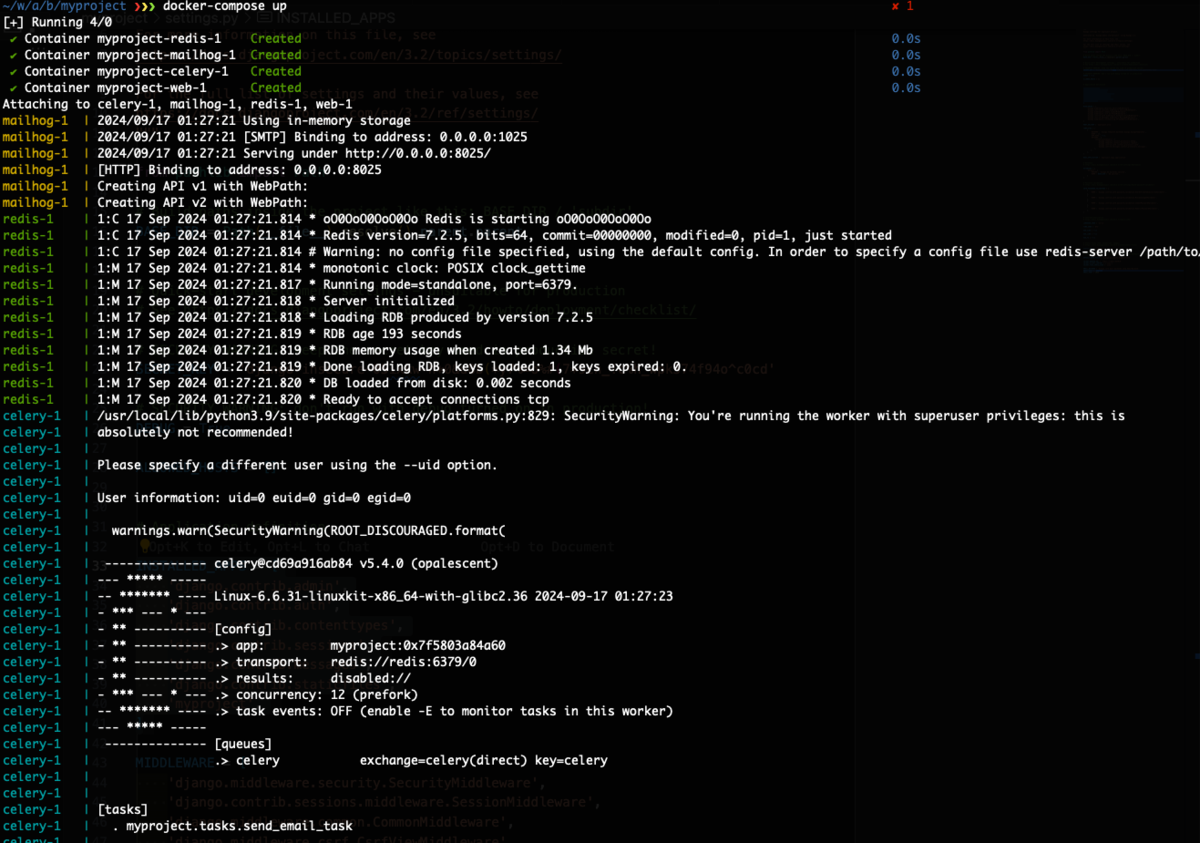Image resolution: width=1200 pixels, height=843 pixels.
Task: Click the 'Server initialized' redis line
Action: click(275, 301)
